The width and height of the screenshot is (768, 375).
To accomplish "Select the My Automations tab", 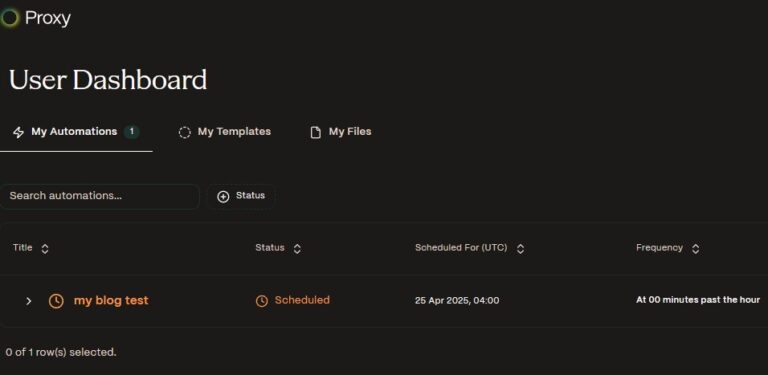I will [x=76, y=132].
